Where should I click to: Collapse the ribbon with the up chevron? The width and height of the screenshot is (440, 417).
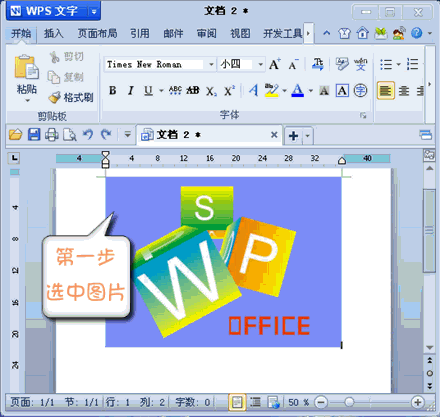[327, 33]
